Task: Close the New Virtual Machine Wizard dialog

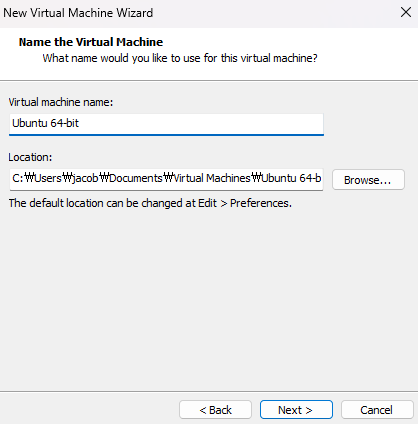Action: tap(406, 13)
